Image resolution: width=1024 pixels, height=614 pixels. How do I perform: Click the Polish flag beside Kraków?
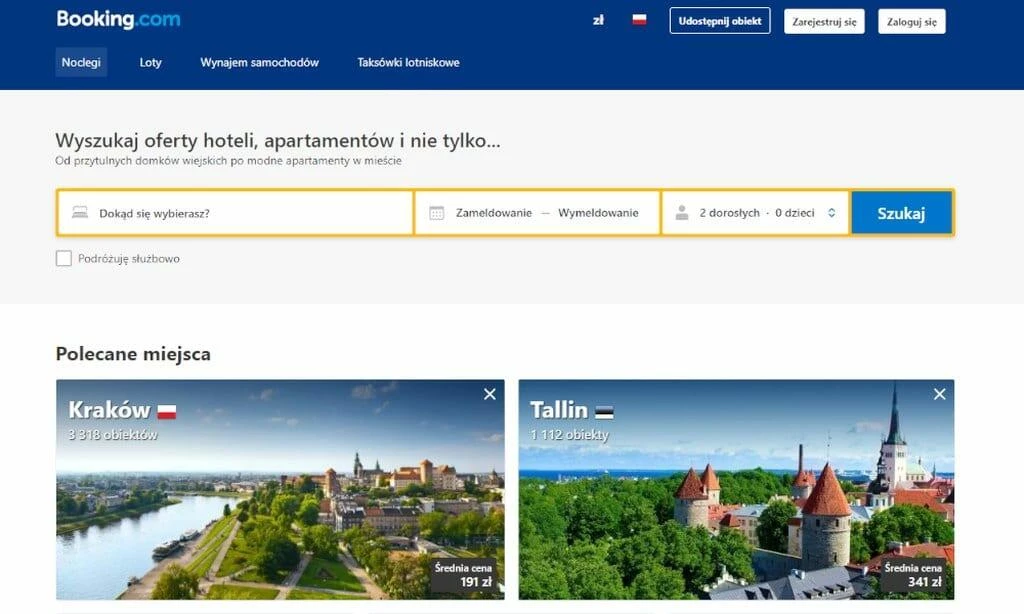167,412
